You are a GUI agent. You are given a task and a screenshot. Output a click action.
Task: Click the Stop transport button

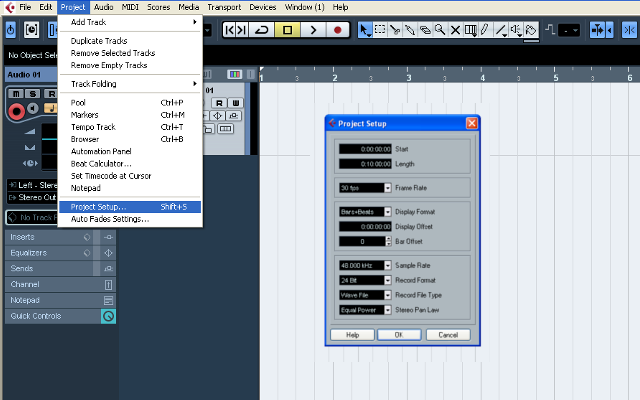click(x=287, y=30)
